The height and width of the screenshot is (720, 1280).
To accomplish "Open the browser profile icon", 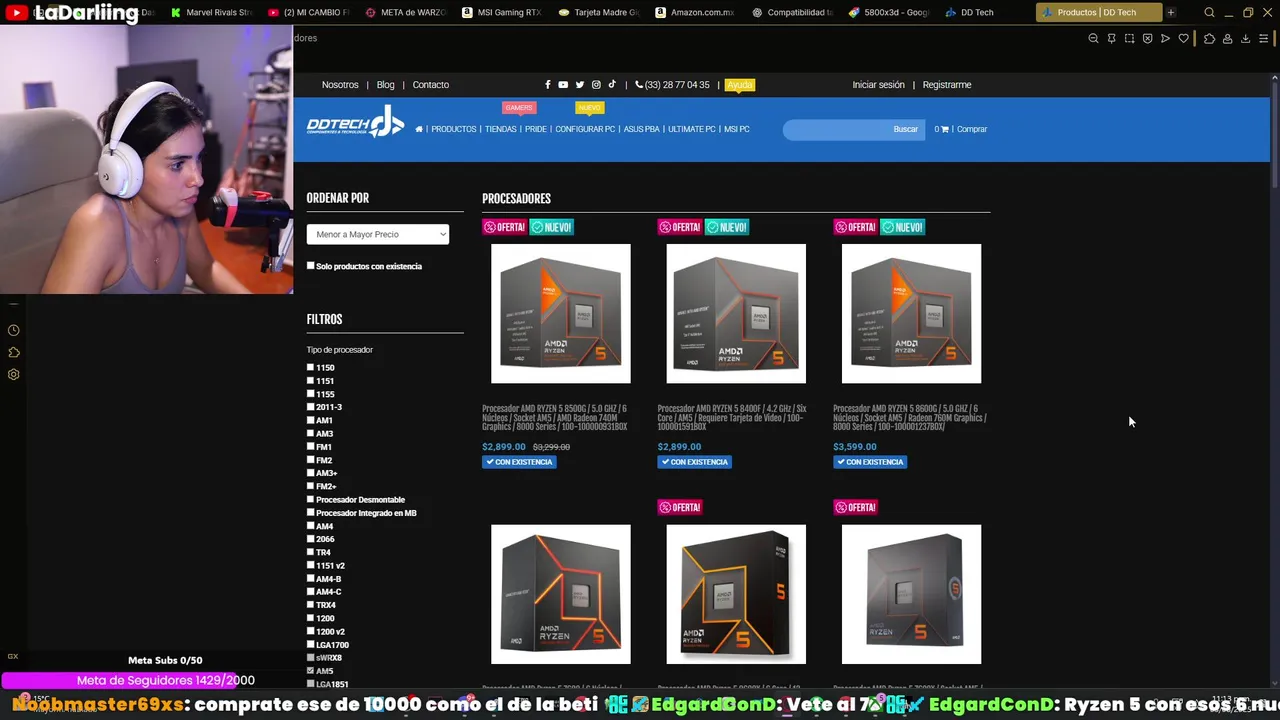I will click(1228, 39).
